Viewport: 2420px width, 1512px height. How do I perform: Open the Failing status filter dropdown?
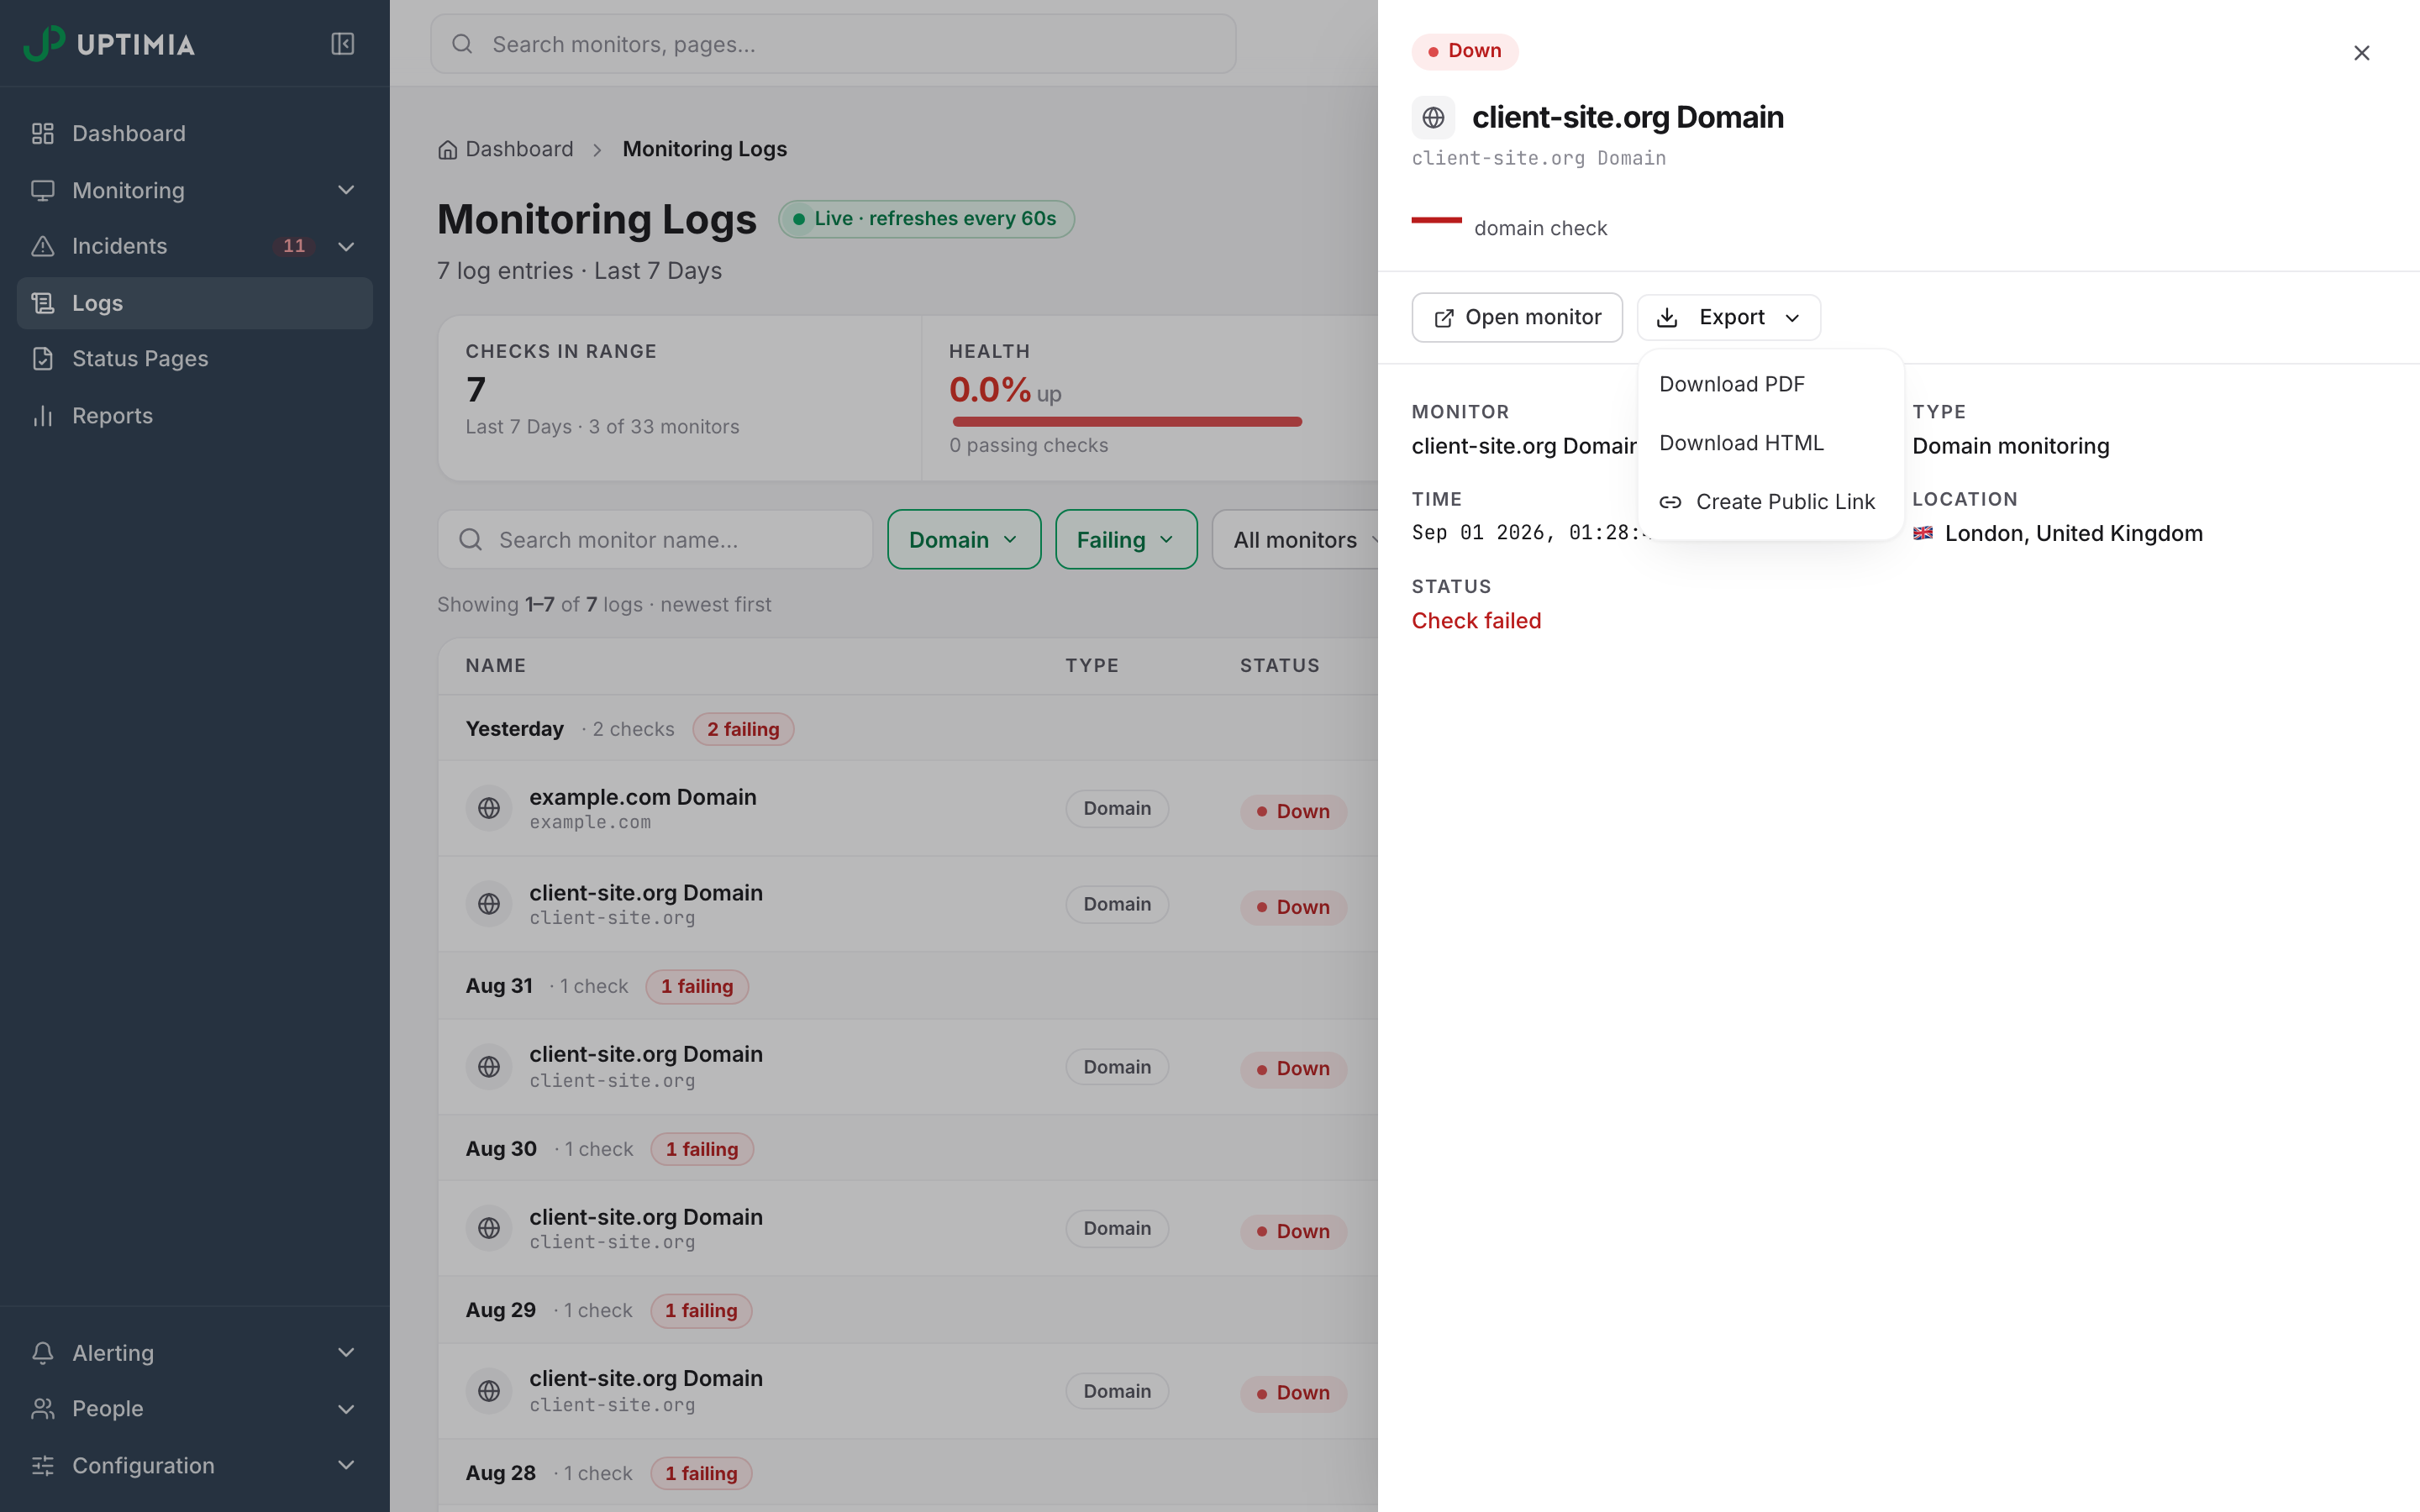[x=1126, y=540]
